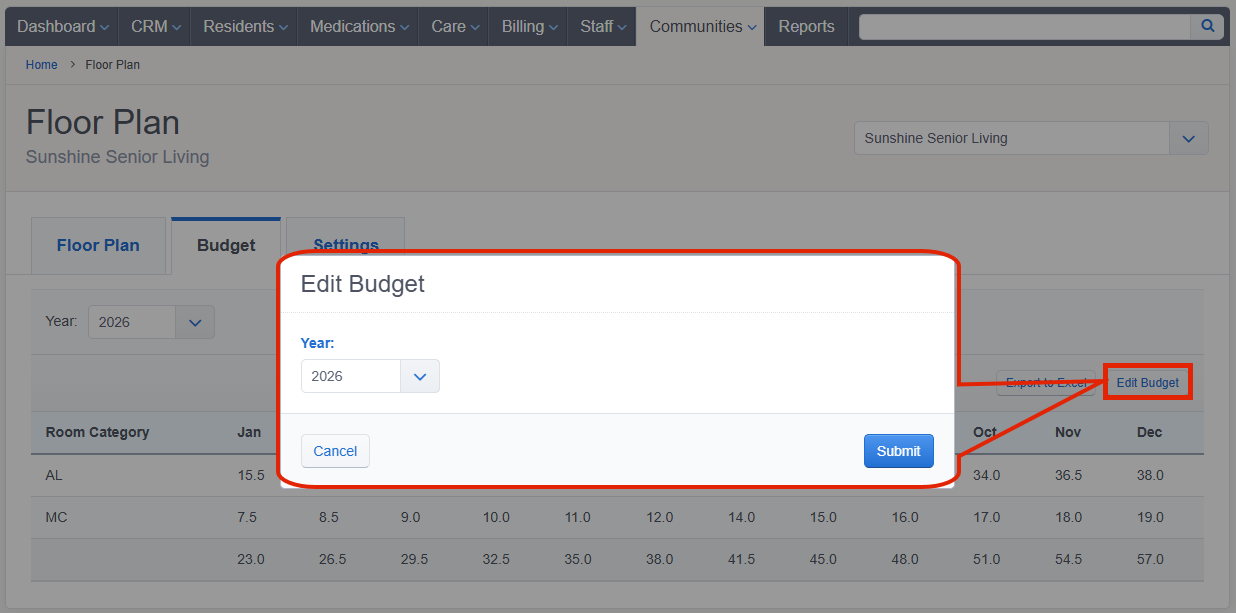Click the Edit Budget link
The width and height of the screenshot is (1236, 613).
[x=1148, y=383]
